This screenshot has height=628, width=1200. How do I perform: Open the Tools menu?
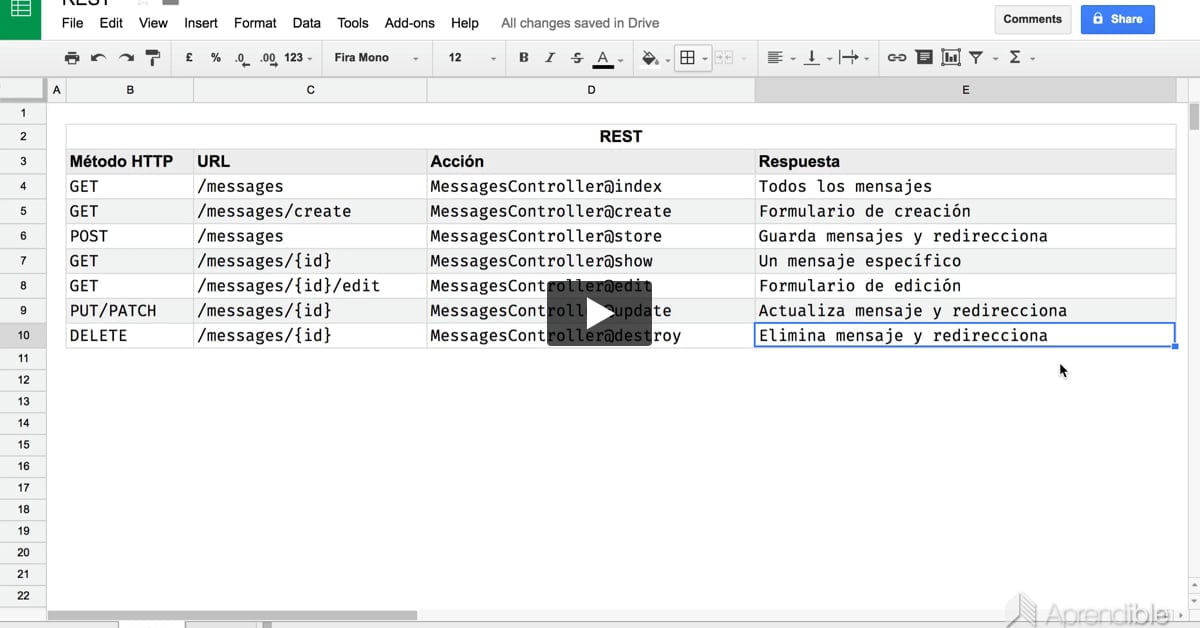coord(353,22)
